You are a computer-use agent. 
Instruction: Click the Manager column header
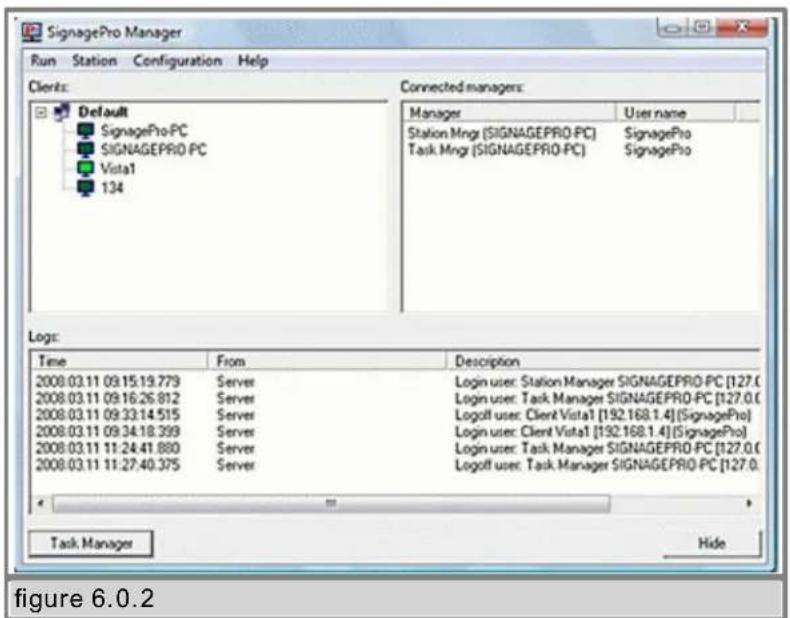tap(509, 113)
